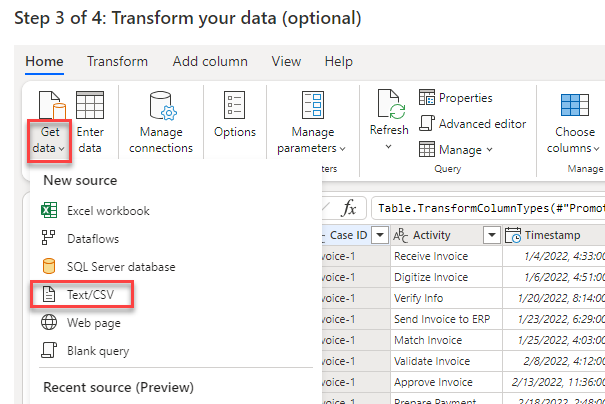Click the Send Invoice to ERP cell
Viewport: 605px width, 404px height.
pos(446,319)
